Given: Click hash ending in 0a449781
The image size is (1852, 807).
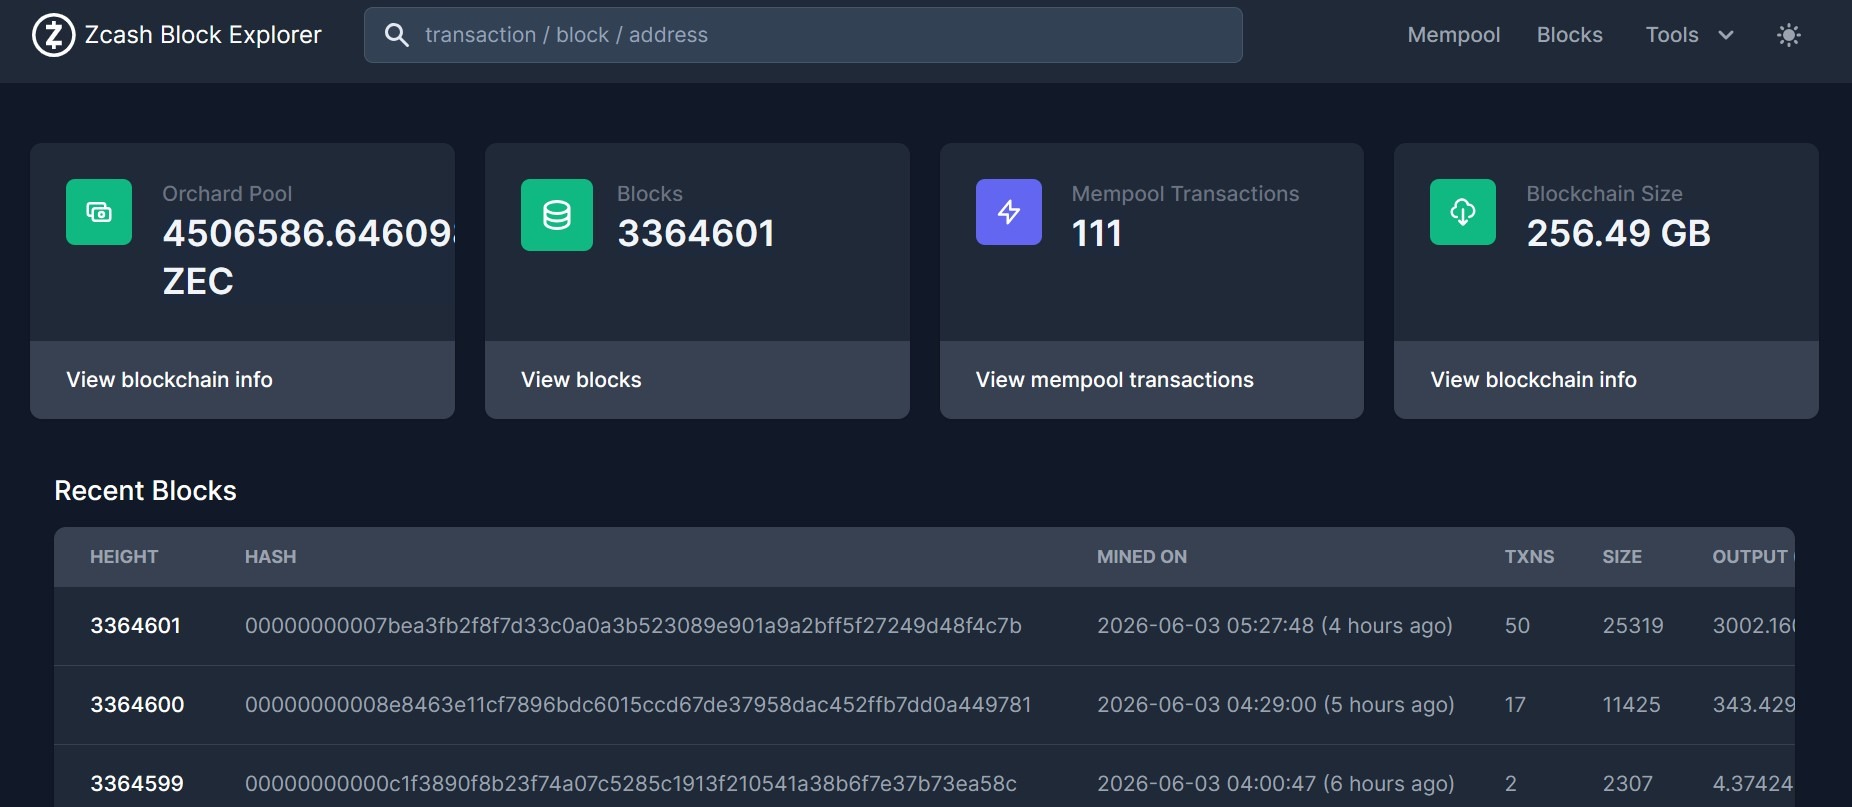Looking at the screenshot, I should click(638, 705).
